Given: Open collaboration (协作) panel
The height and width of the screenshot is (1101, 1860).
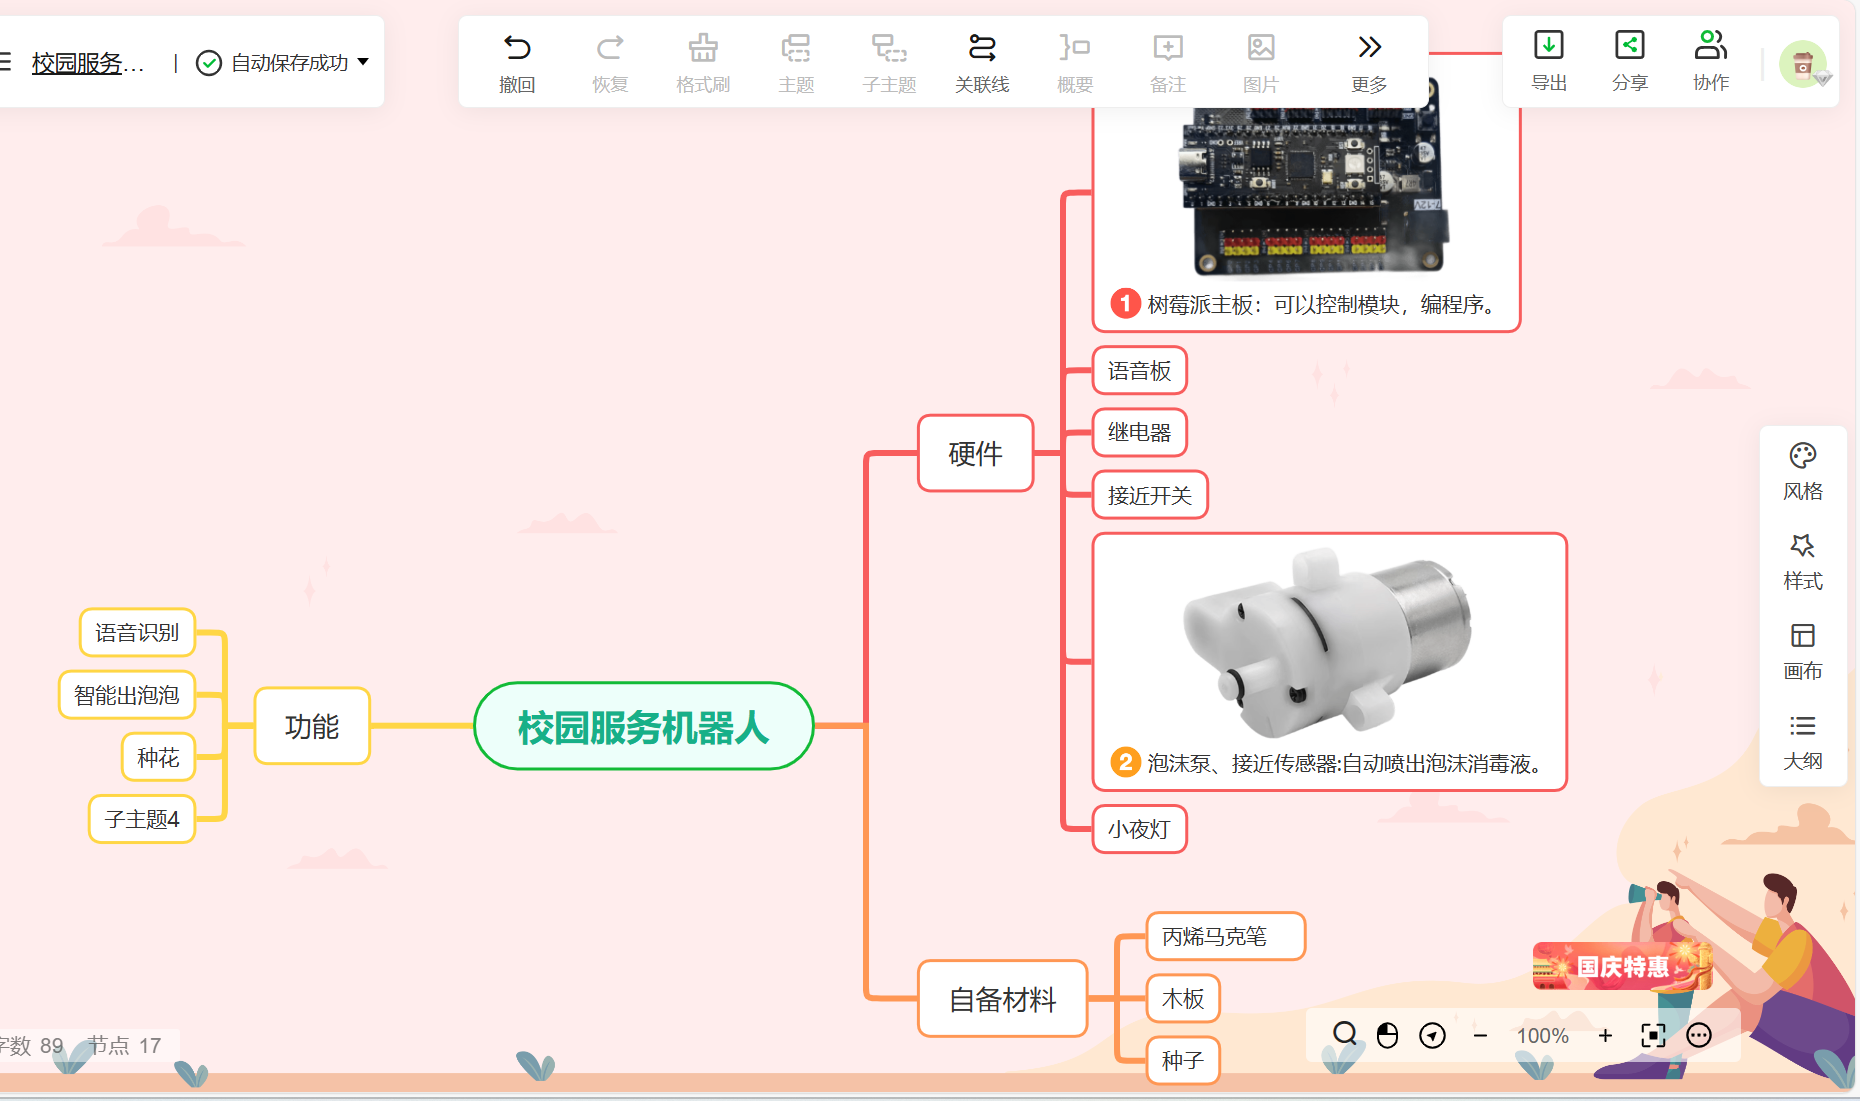Looking at the screenshot, I should [x=1711, y=60].
